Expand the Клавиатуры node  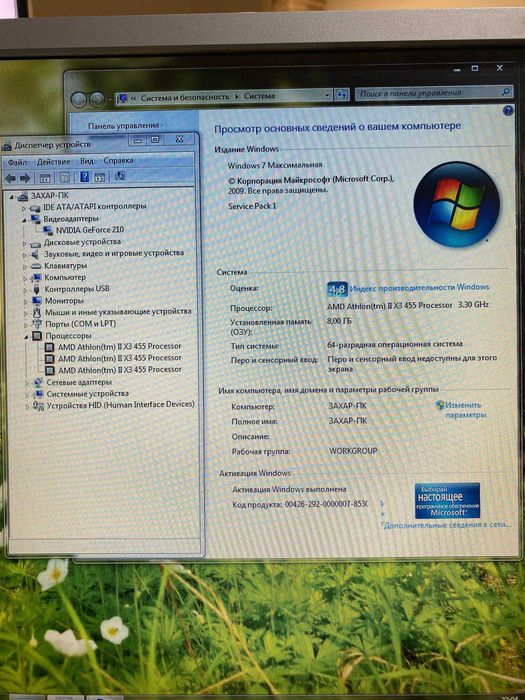(25, 267)
